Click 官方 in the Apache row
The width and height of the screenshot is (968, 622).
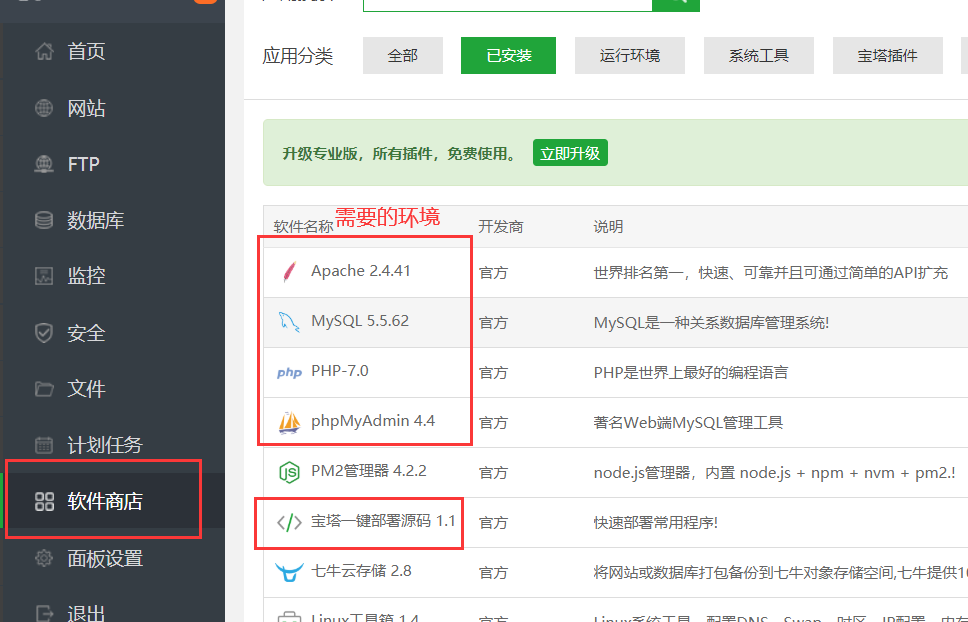(x=493, y=273)
